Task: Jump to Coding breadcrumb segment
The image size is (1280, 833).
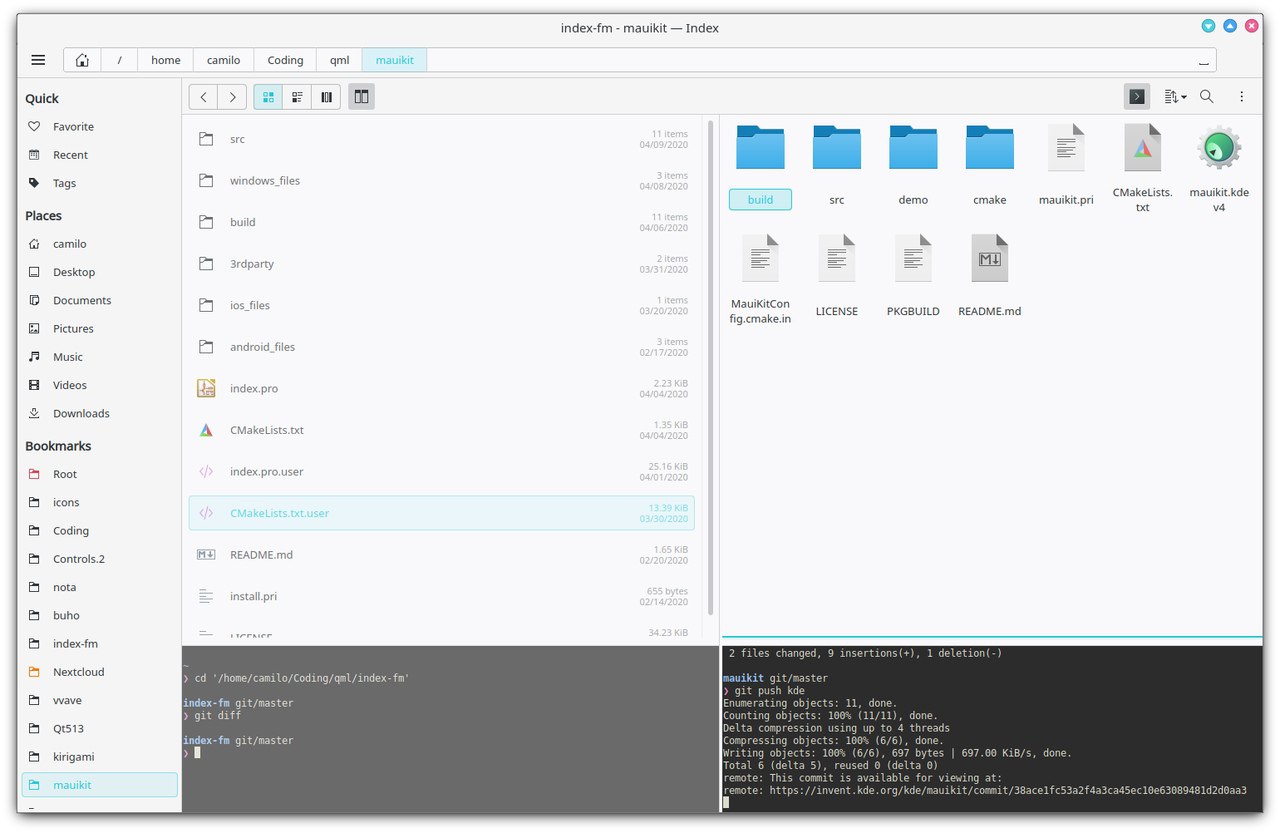Action: tap(285, 60)
